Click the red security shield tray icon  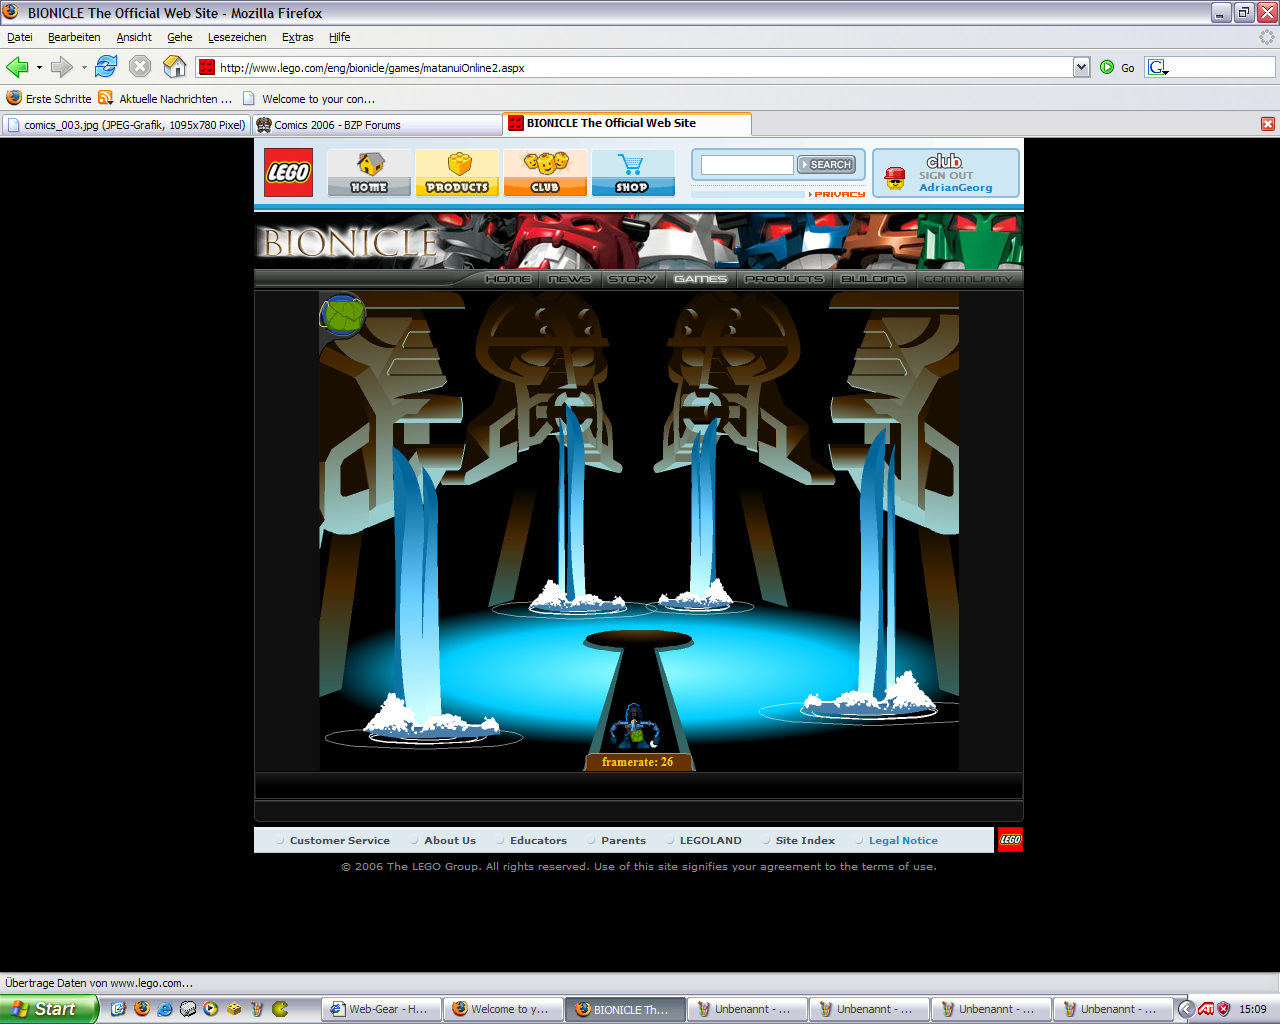coord(1223,1009)
